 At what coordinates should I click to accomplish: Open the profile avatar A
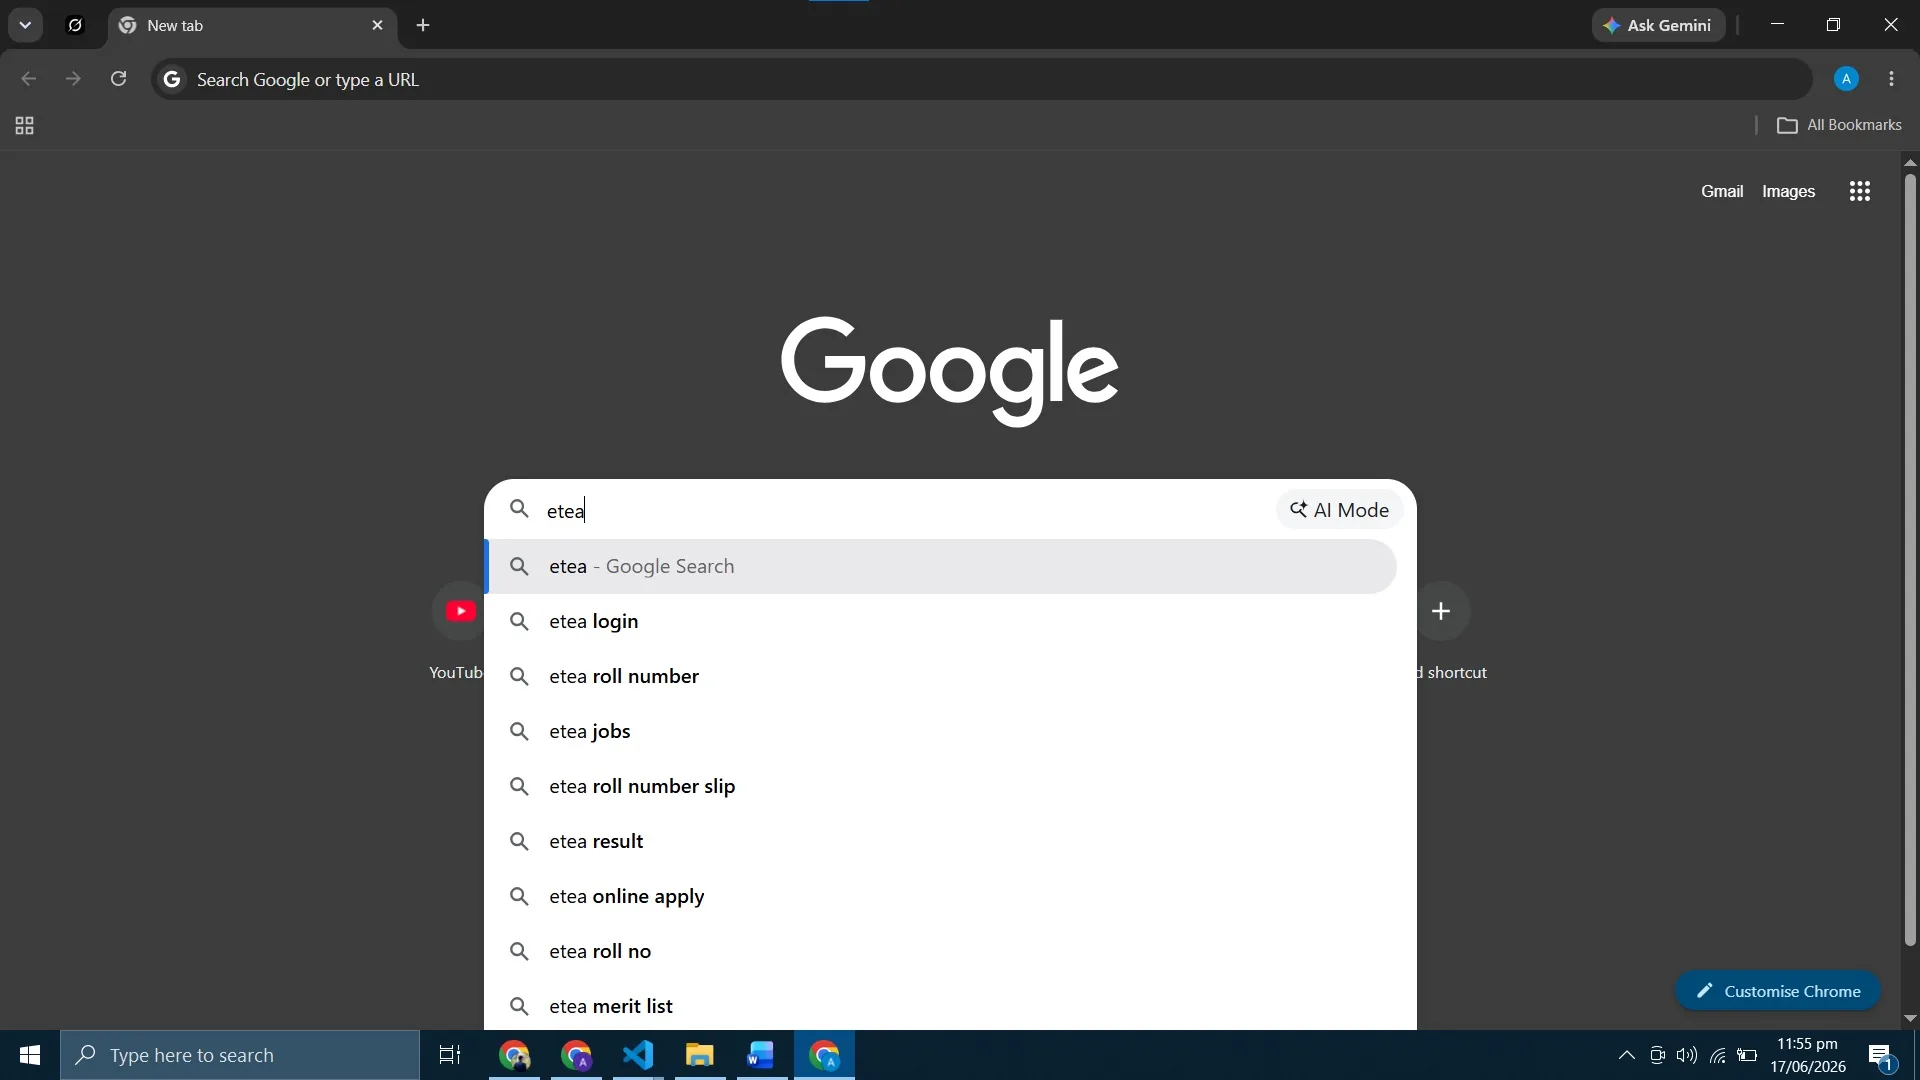click(1846, 79)
